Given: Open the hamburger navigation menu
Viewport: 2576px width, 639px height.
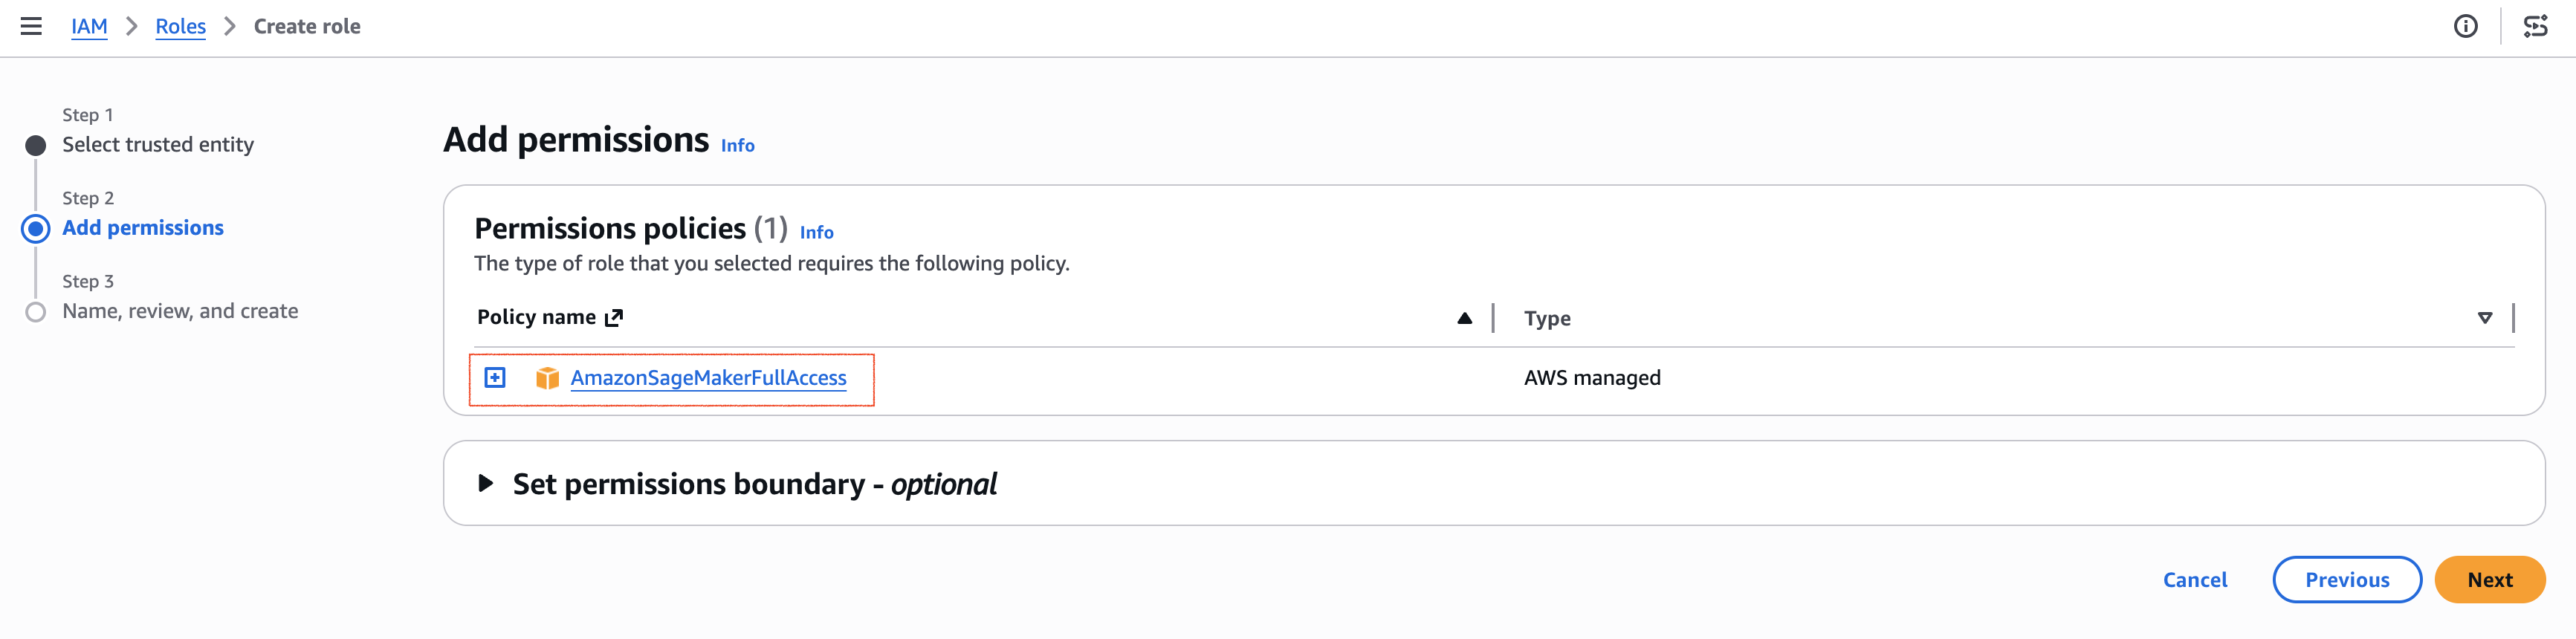Looking at the screenshot, I should 31,26.
